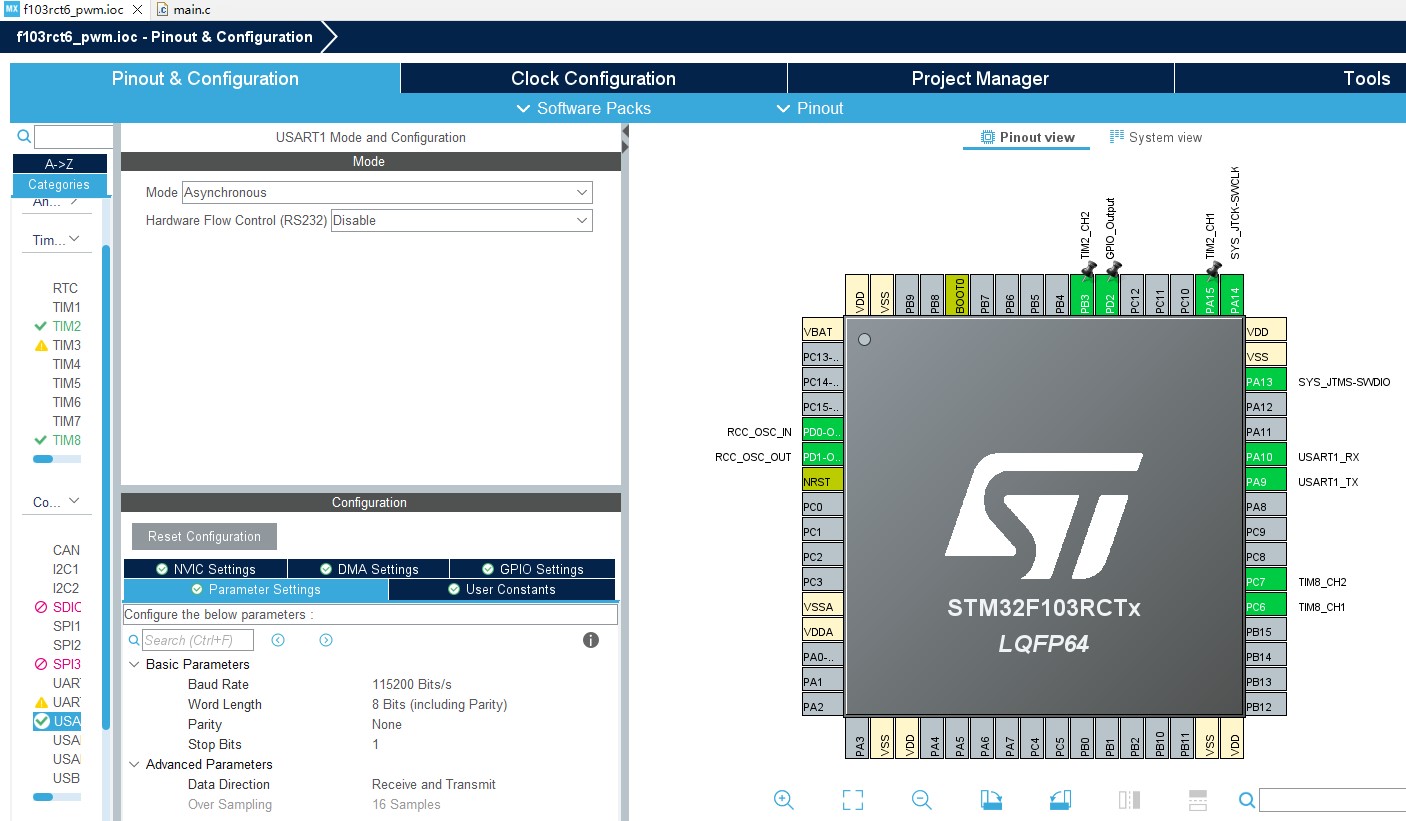Screen dimensions: 1406x821
Task: Click the PD2 GPIO_Output pin
Action: tap(1107, 295)
